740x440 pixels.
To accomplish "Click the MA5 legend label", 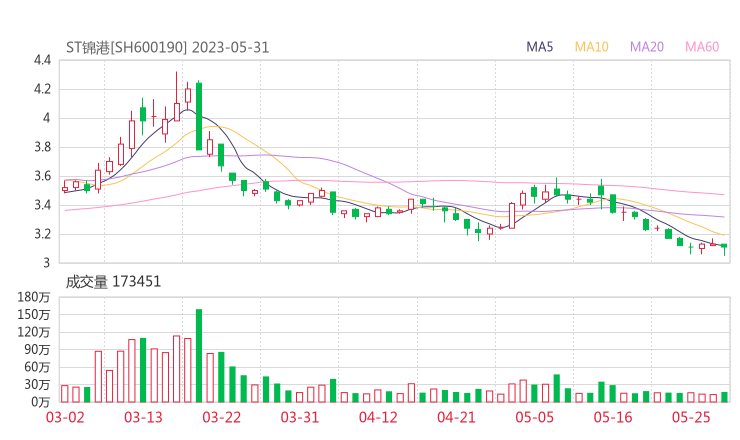I will click(539, 47).
